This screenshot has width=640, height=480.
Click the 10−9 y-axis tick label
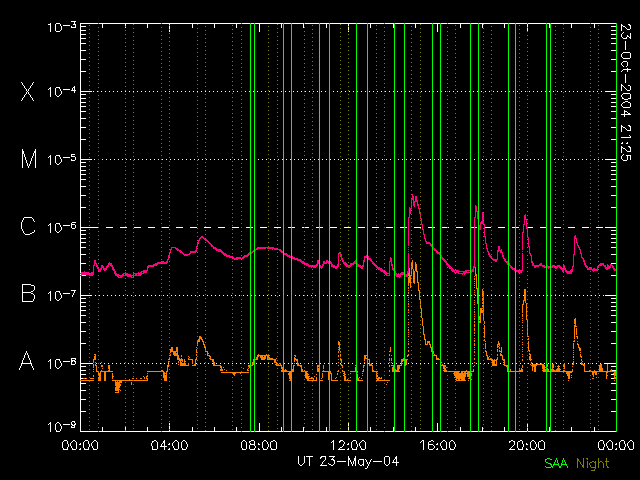click(62, 427)
